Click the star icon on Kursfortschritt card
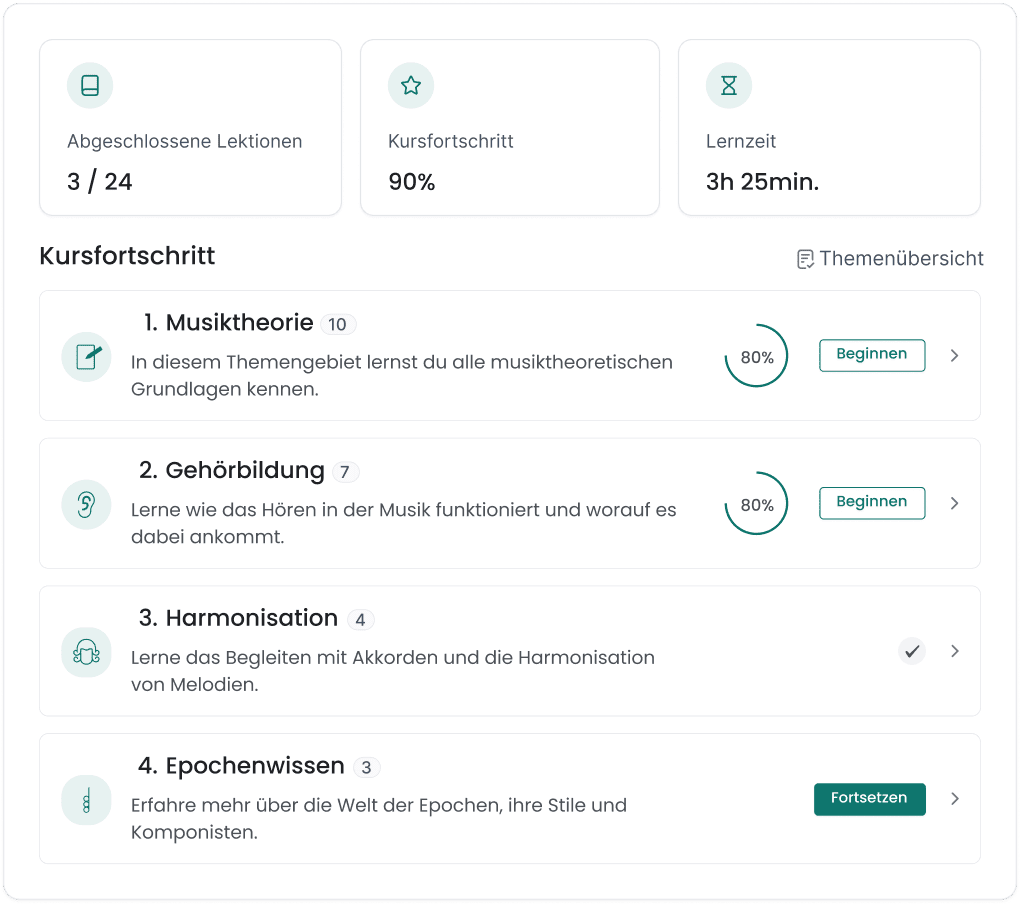This screenshot has width=1020, height=904. point(410,85)
